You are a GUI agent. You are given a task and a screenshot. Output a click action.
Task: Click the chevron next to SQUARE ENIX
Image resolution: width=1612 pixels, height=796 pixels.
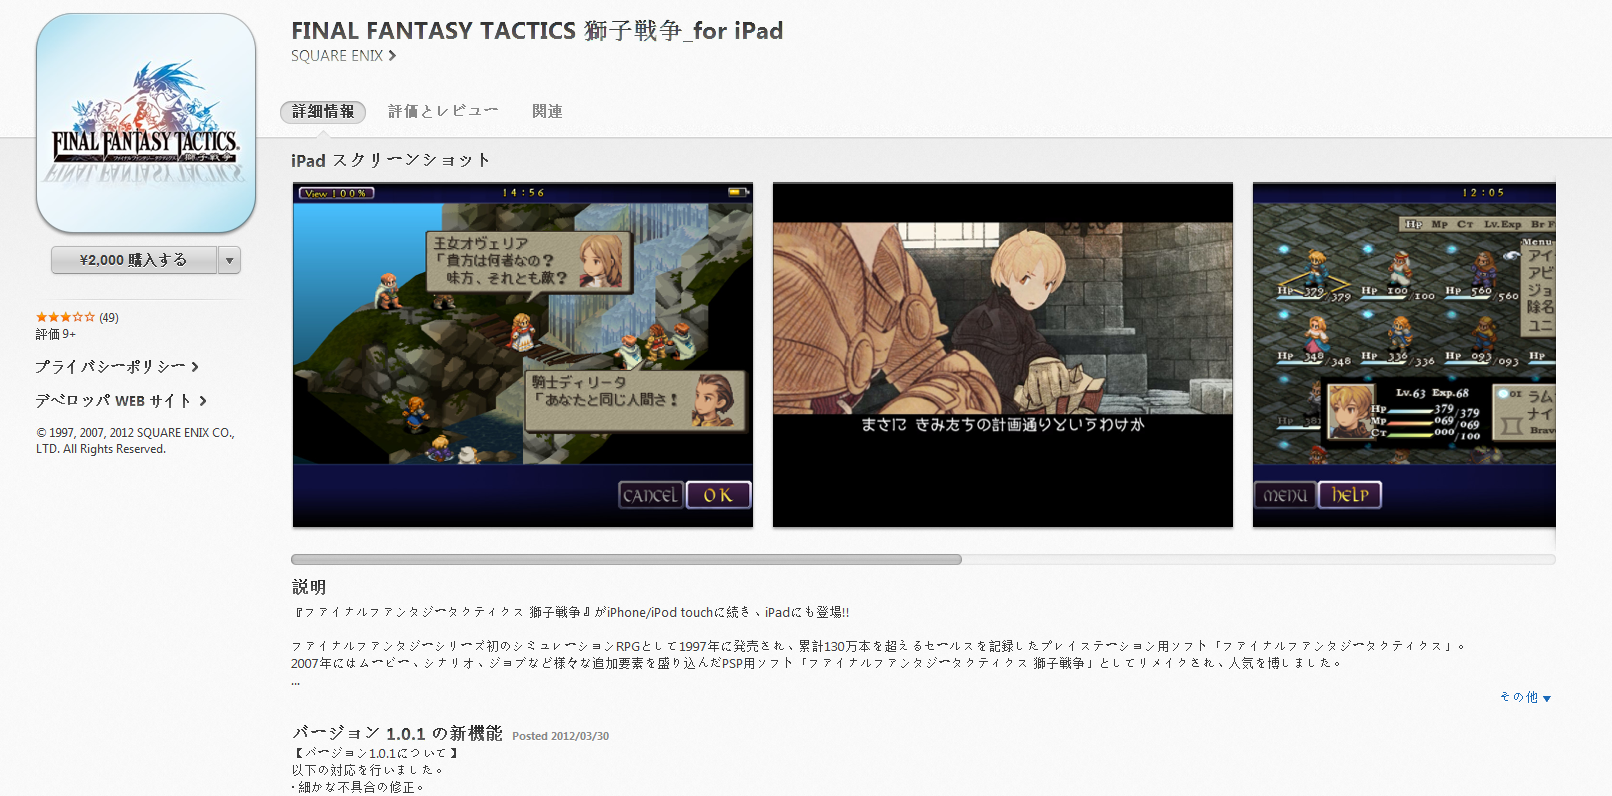point(392,56)
